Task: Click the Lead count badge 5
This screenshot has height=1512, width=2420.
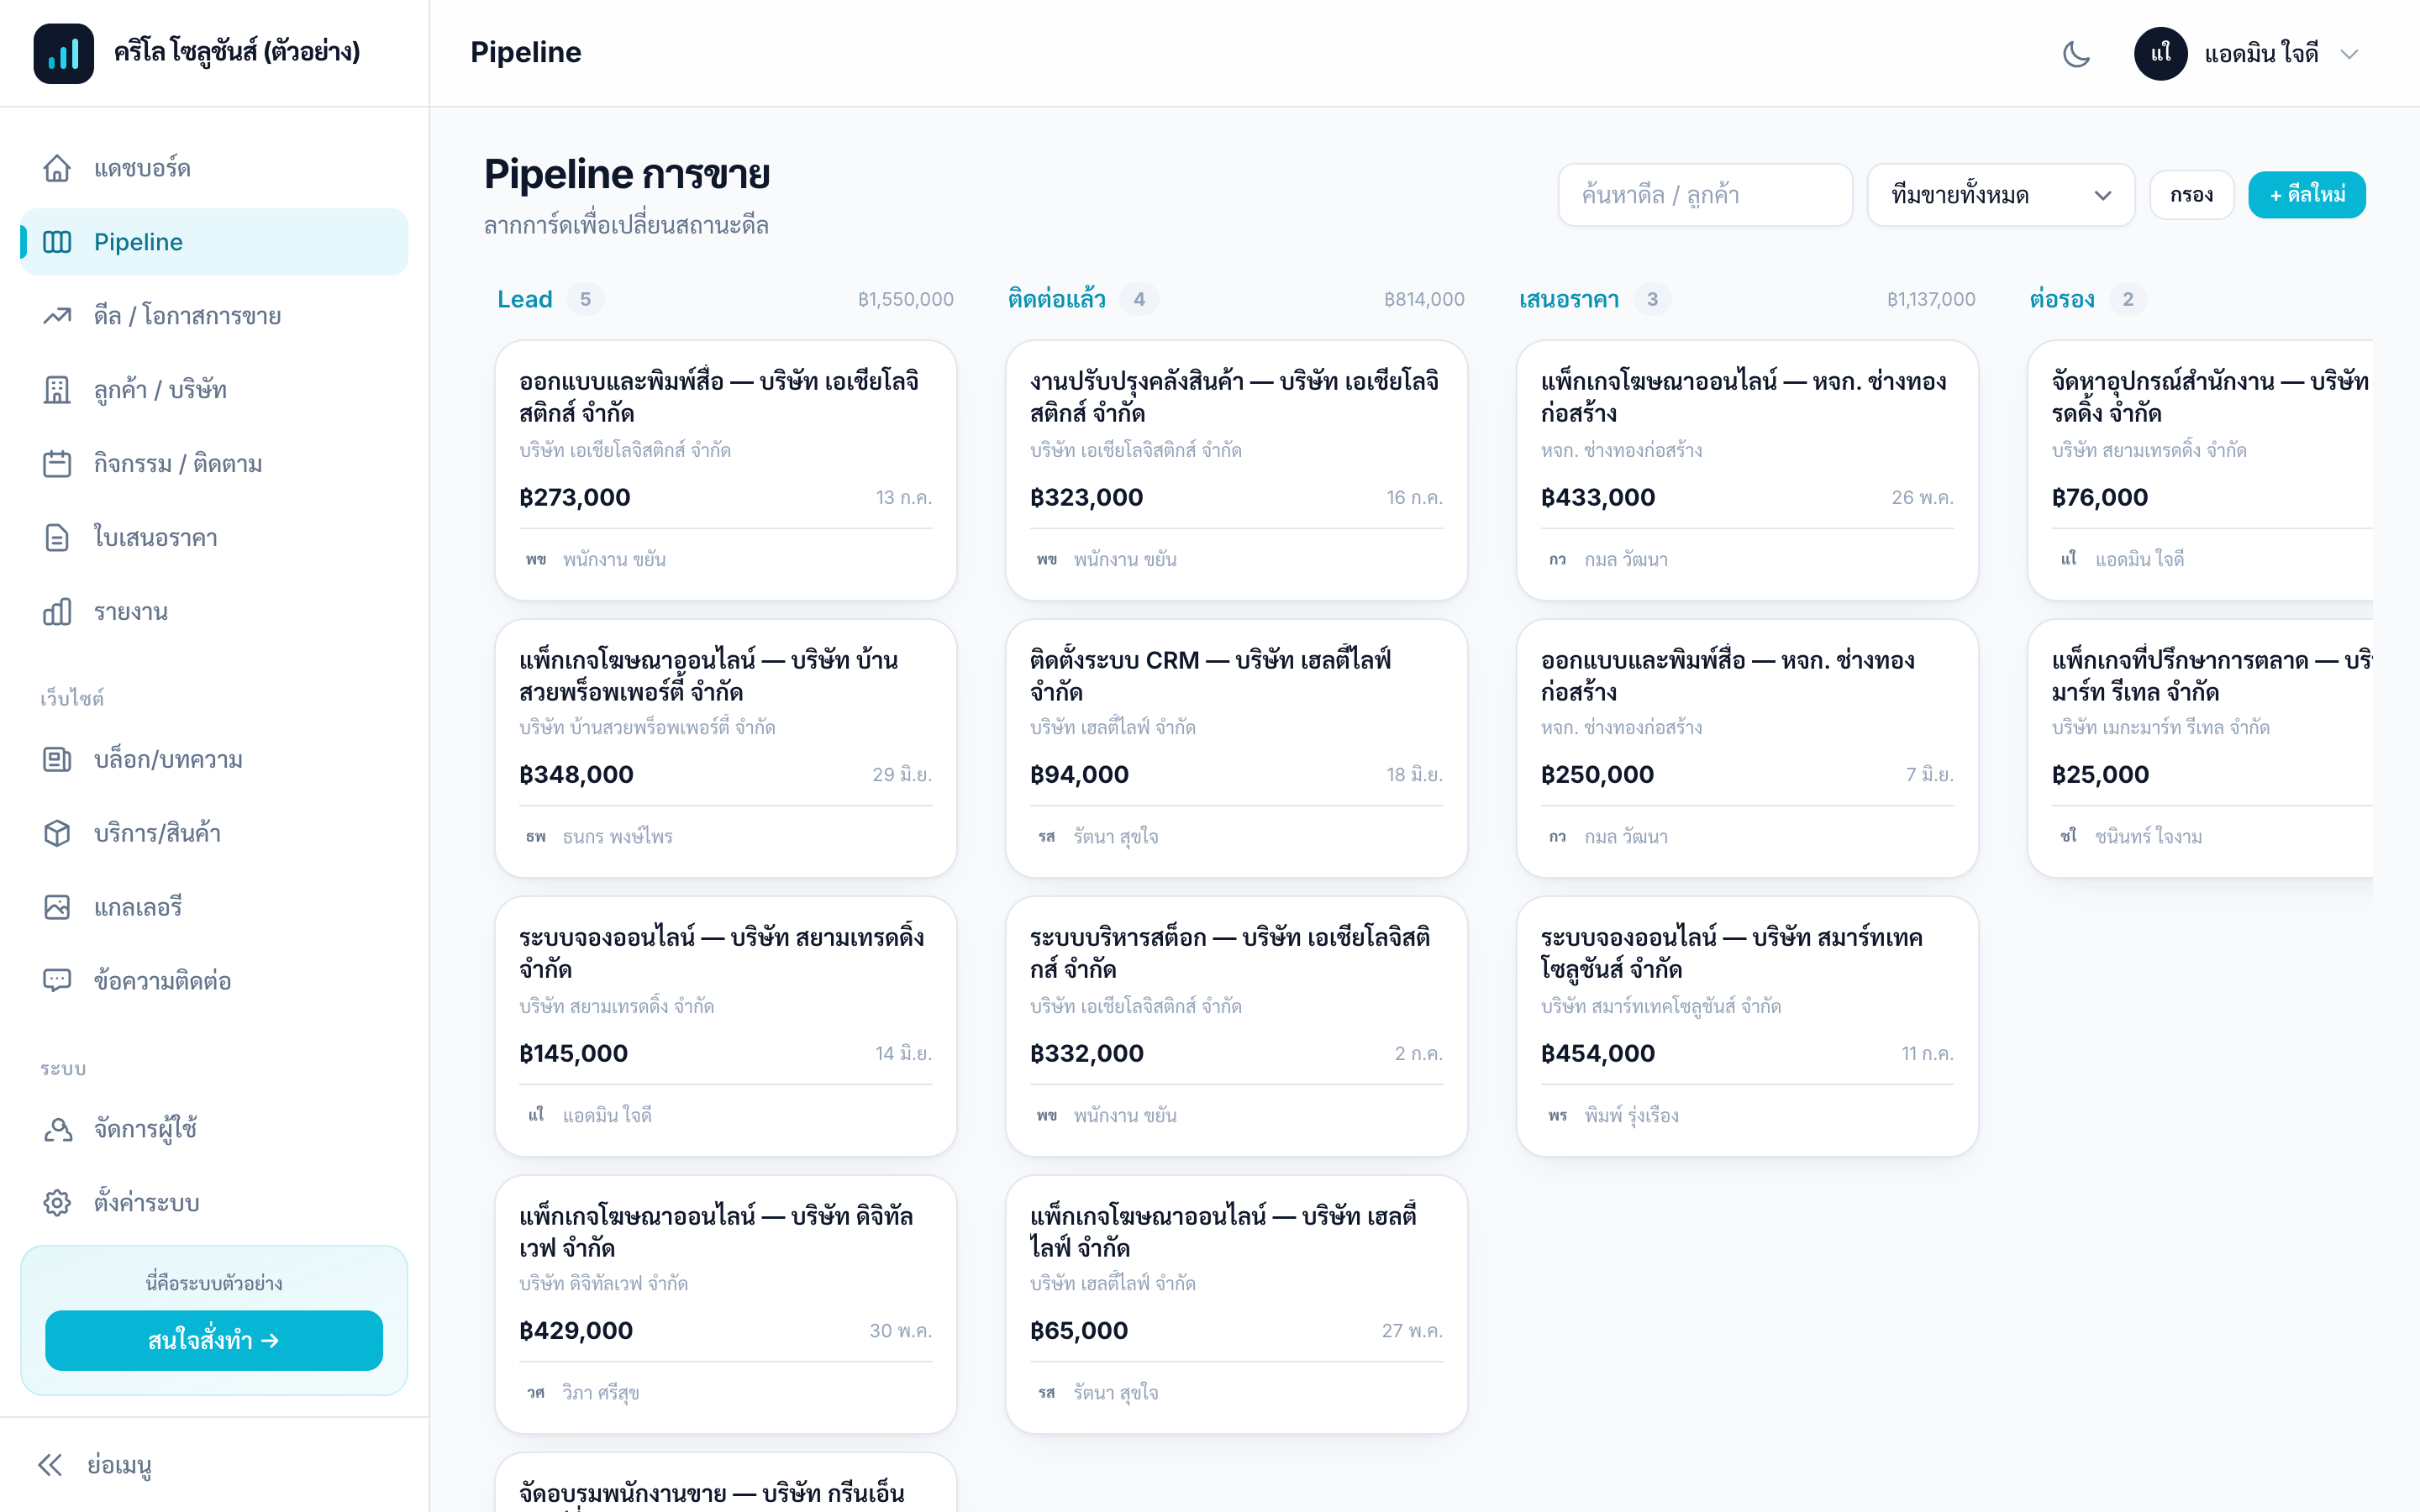Action: (585, 299)
